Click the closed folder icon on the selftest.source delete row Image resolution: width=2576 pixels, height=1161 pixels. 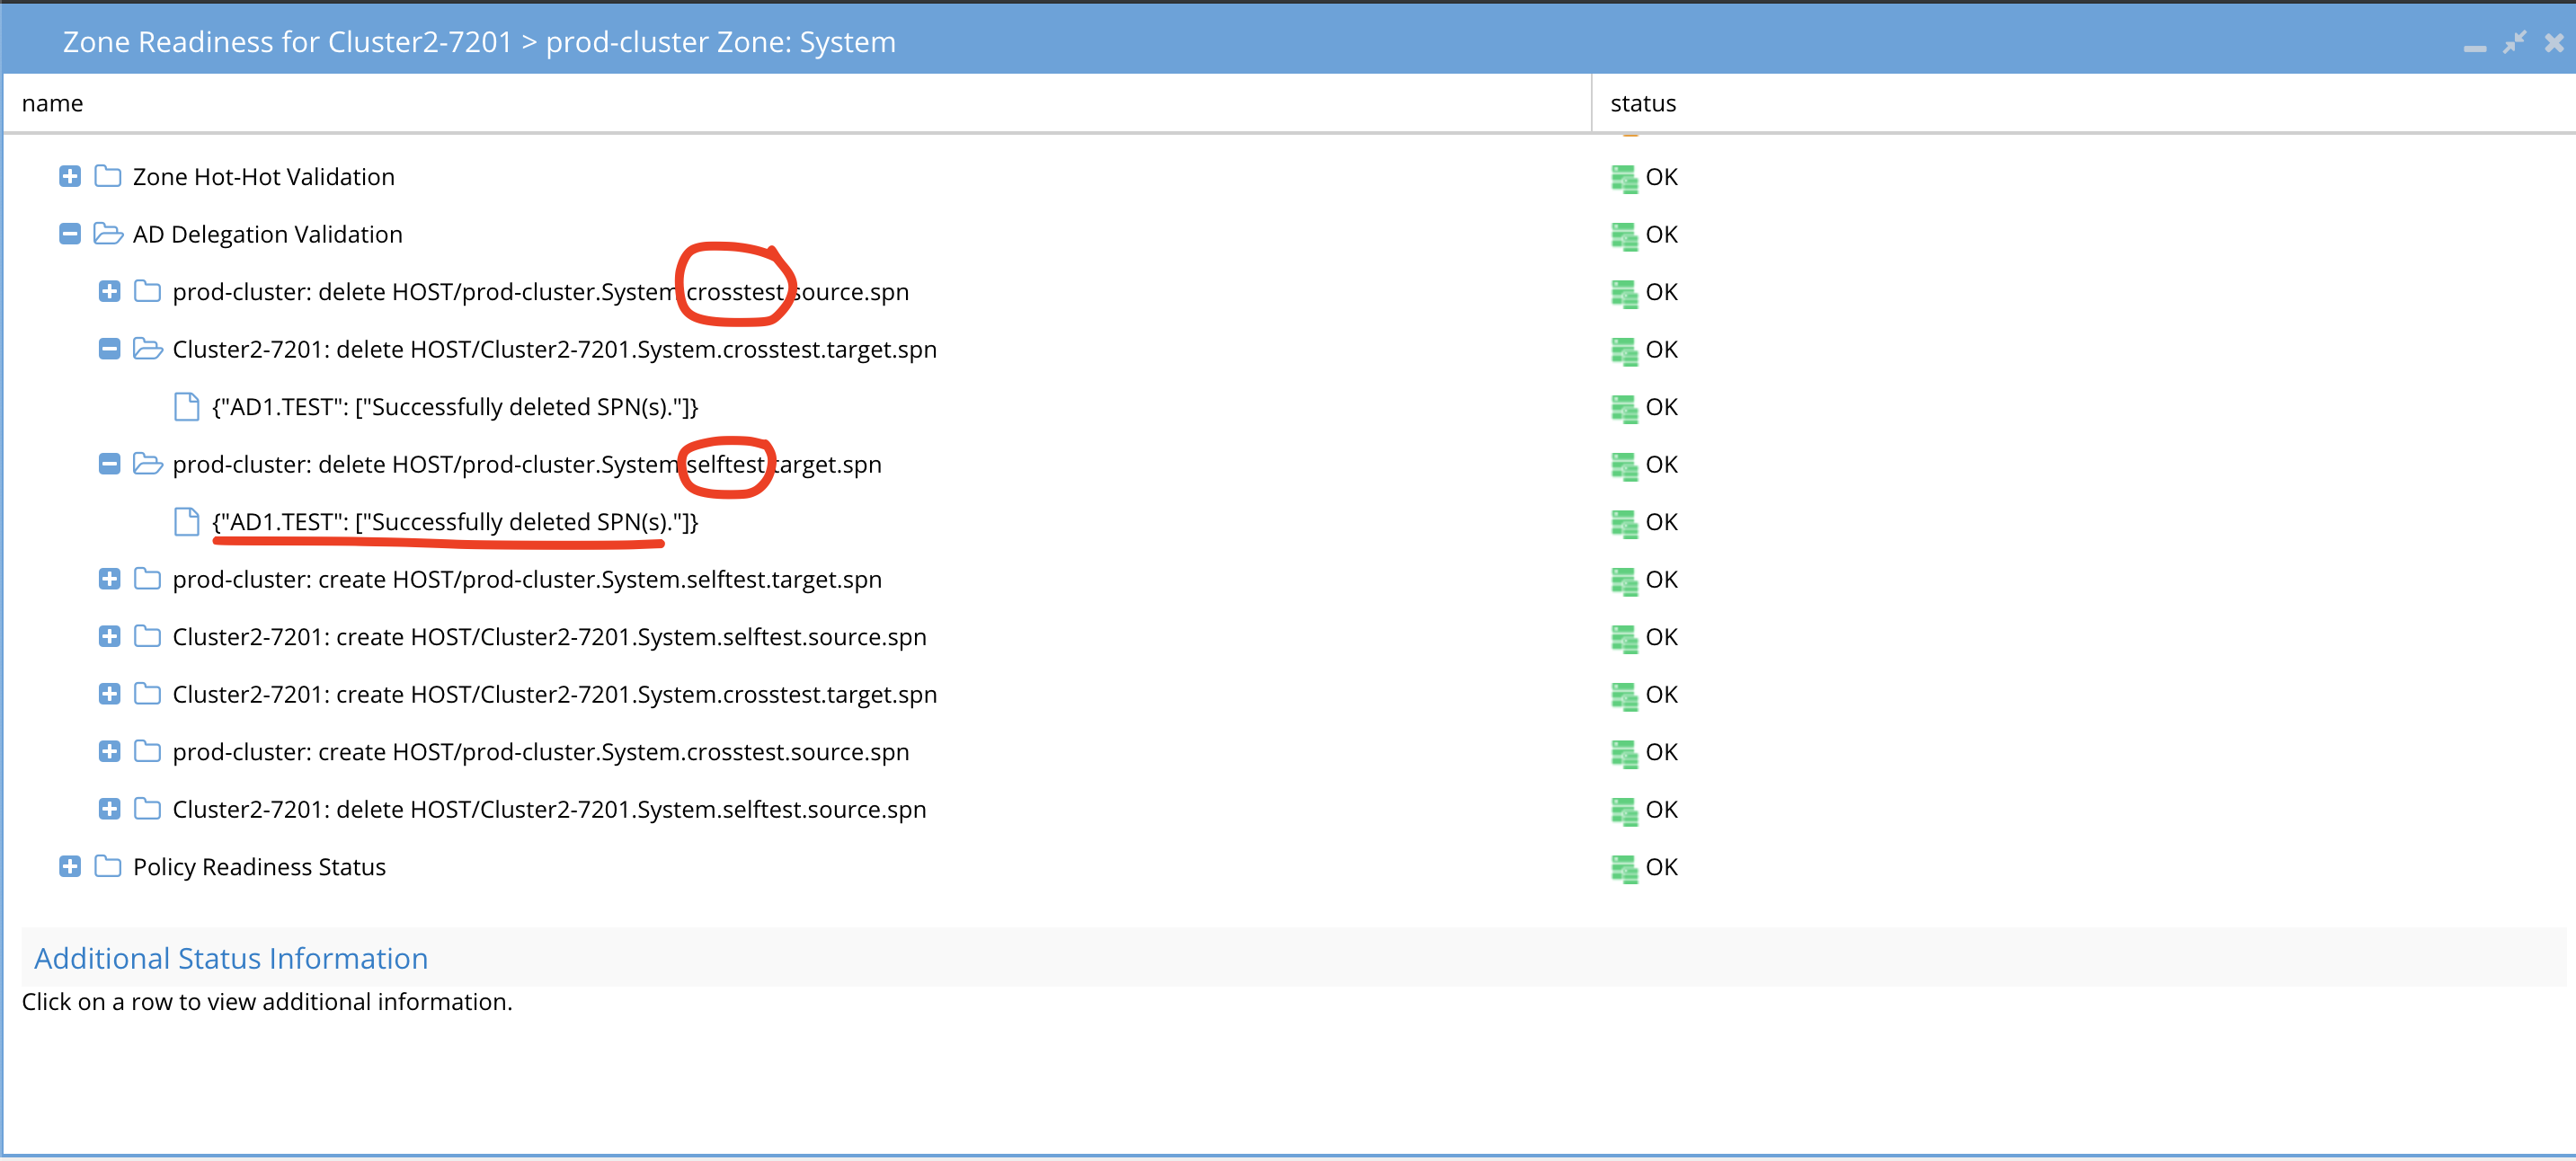(147, 808)
